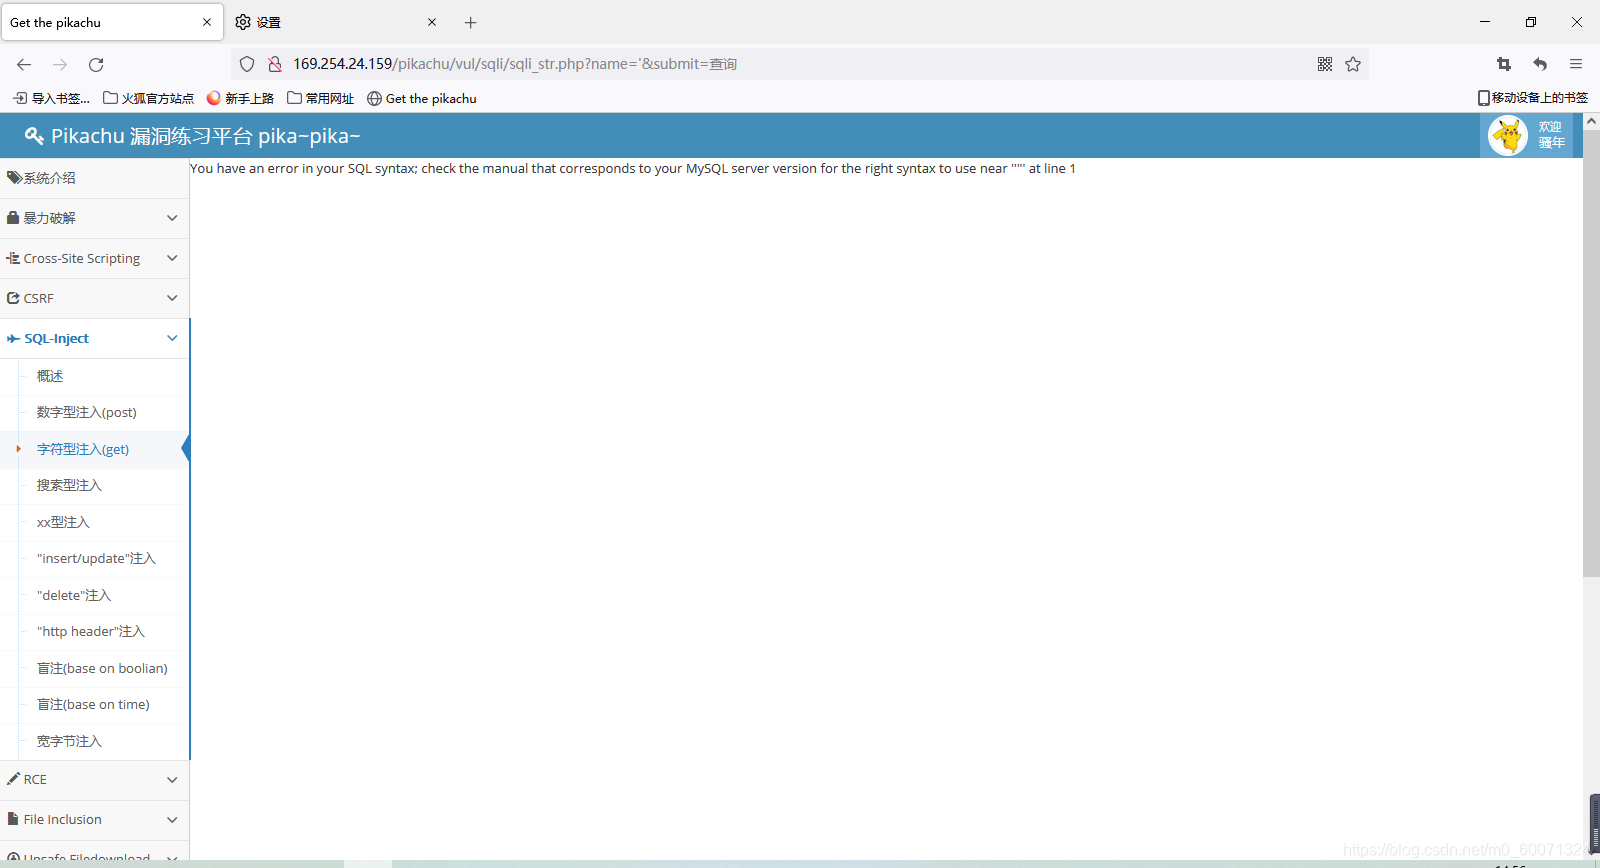Click the 系统介绍 tag icon
1600x868 pixels.
(x=14, y=178)
